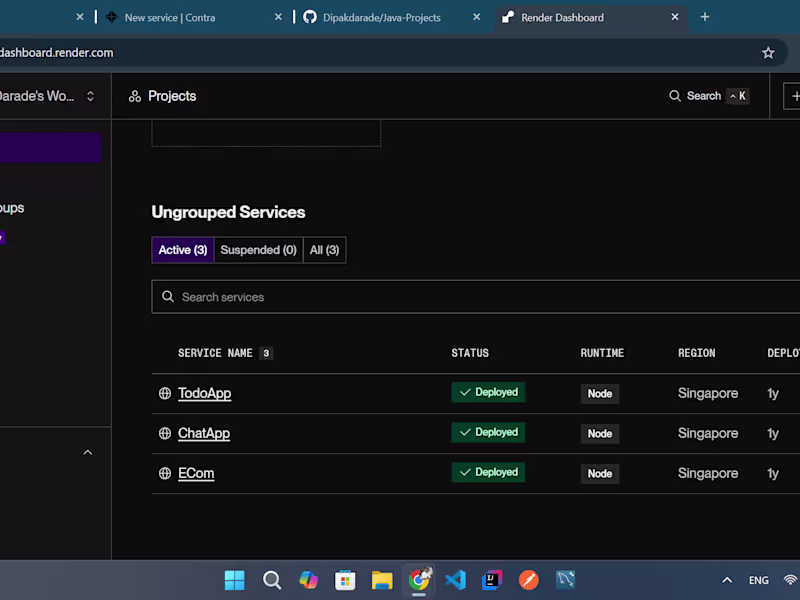Open the ECom service link
The image size is (800, 600).
coord(196,473)
